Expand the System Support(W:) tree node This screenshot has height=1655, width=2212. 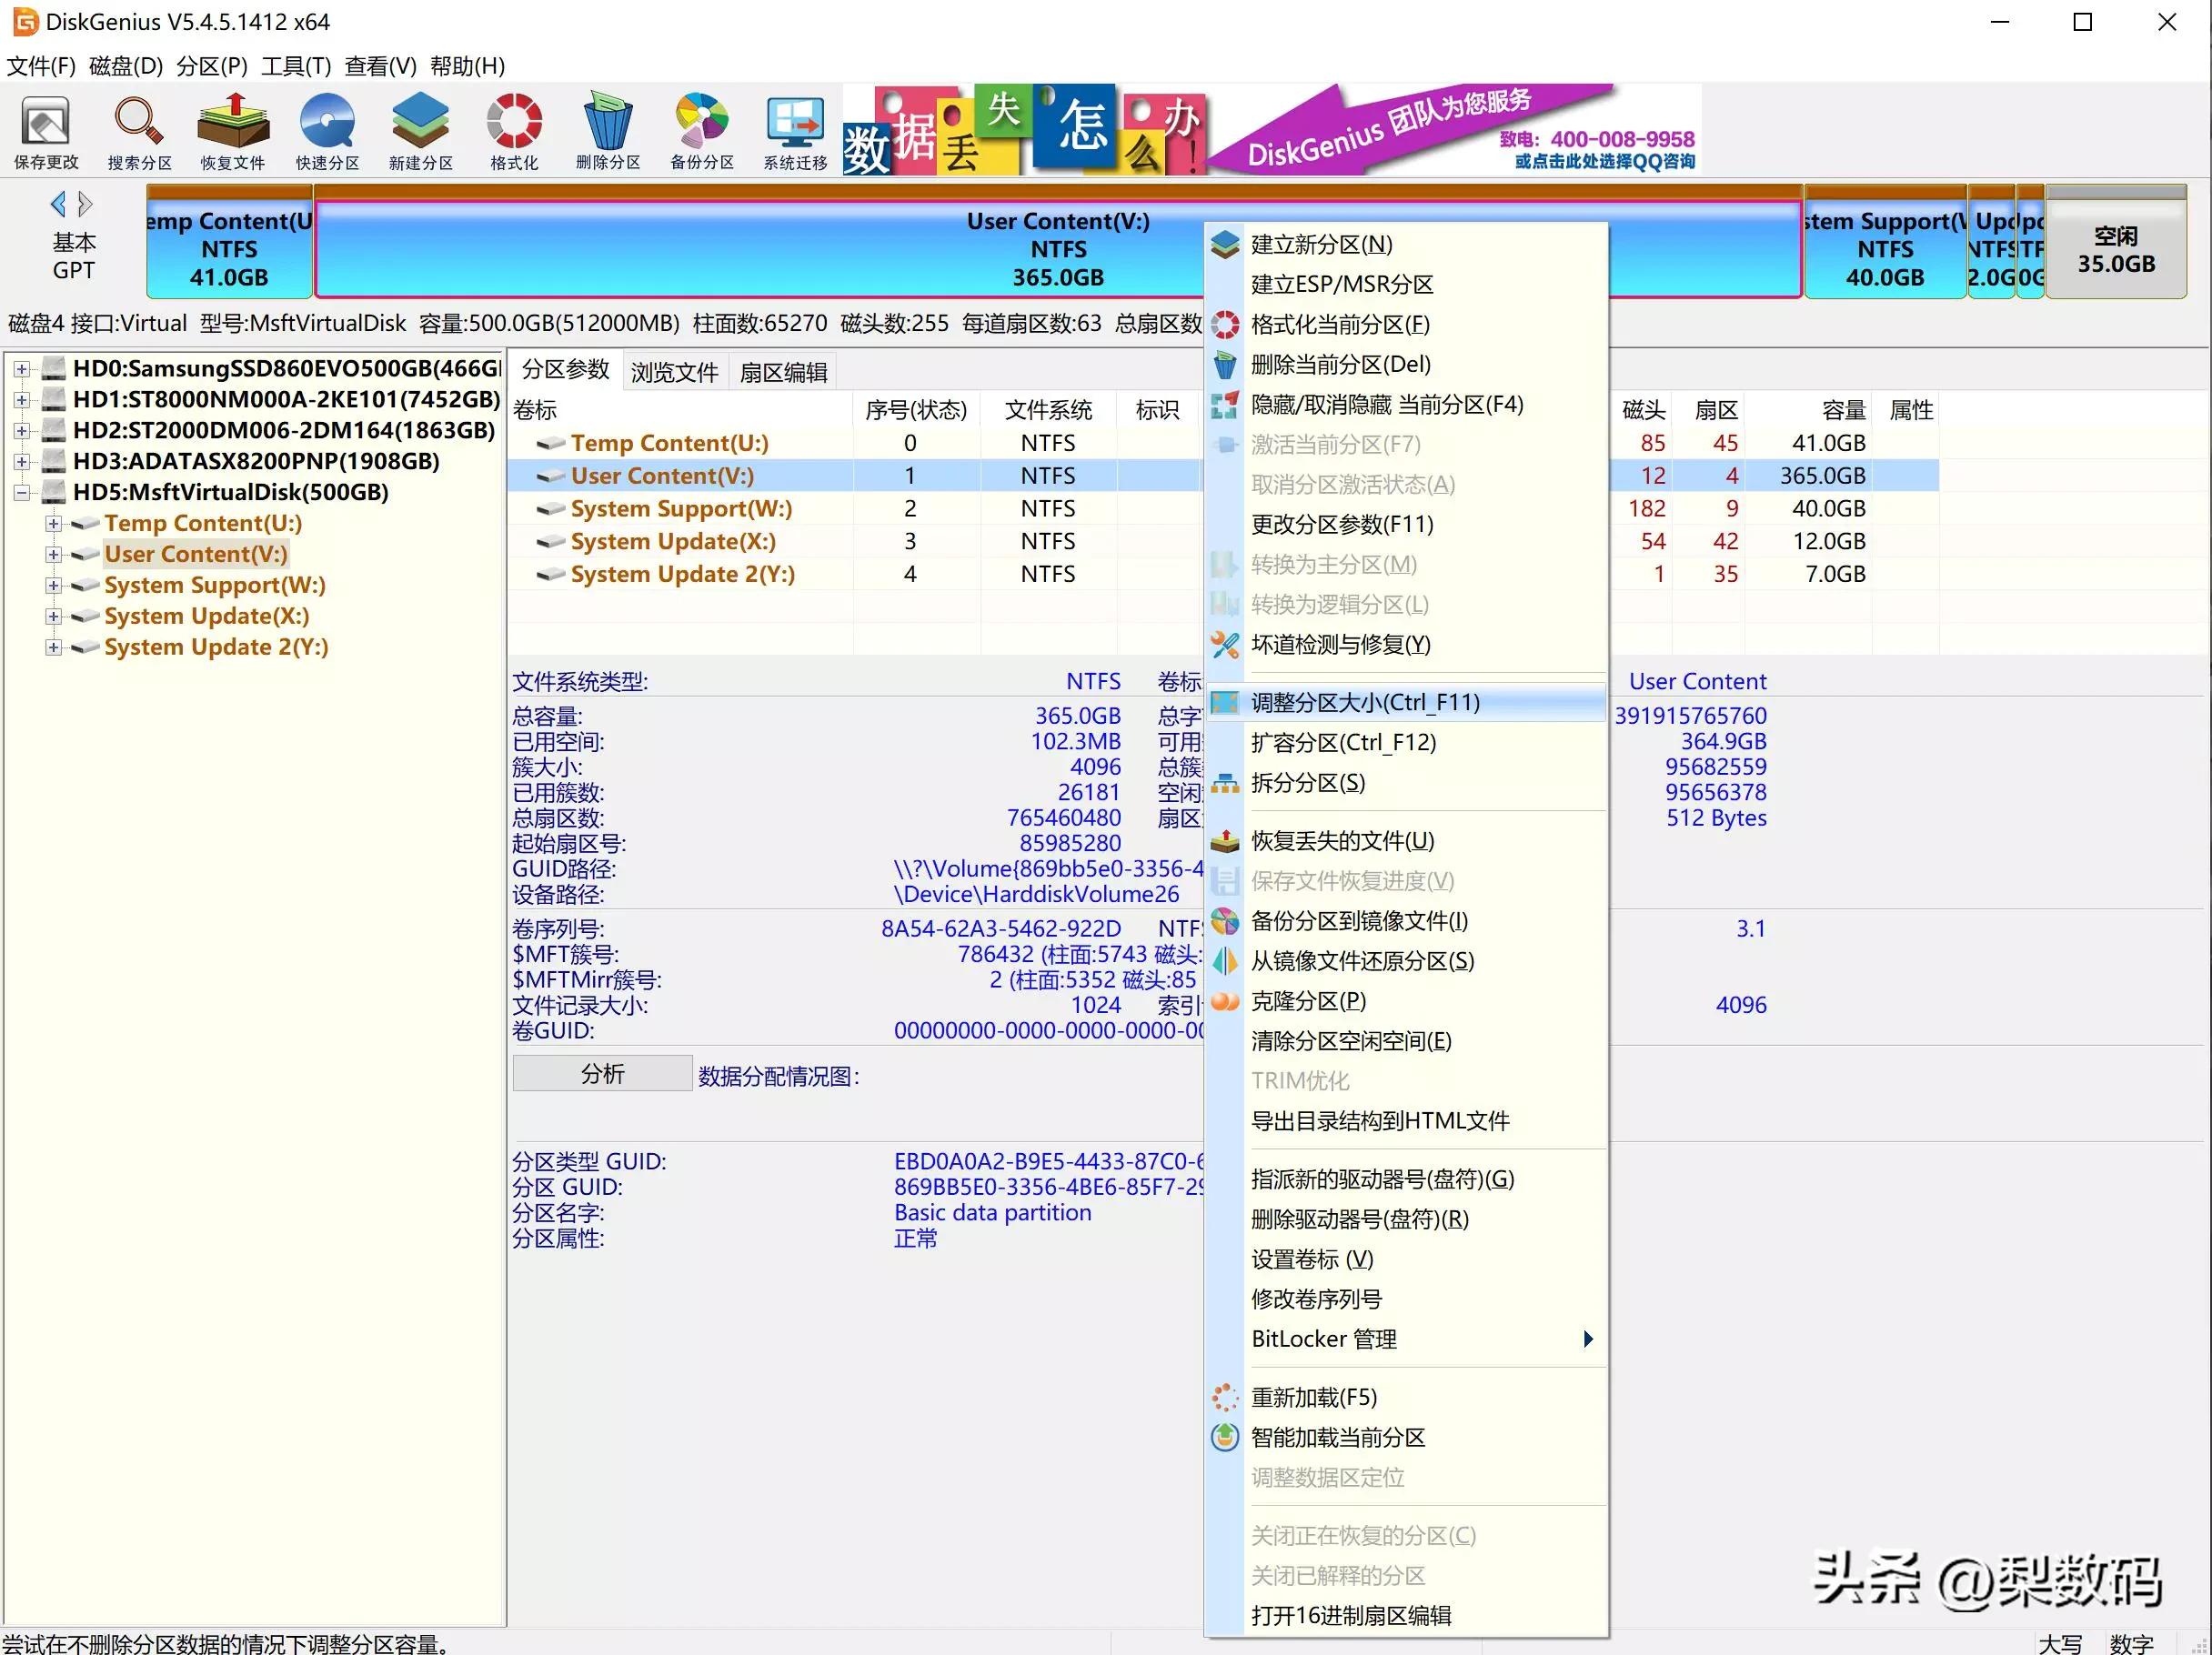click(54, 585)
